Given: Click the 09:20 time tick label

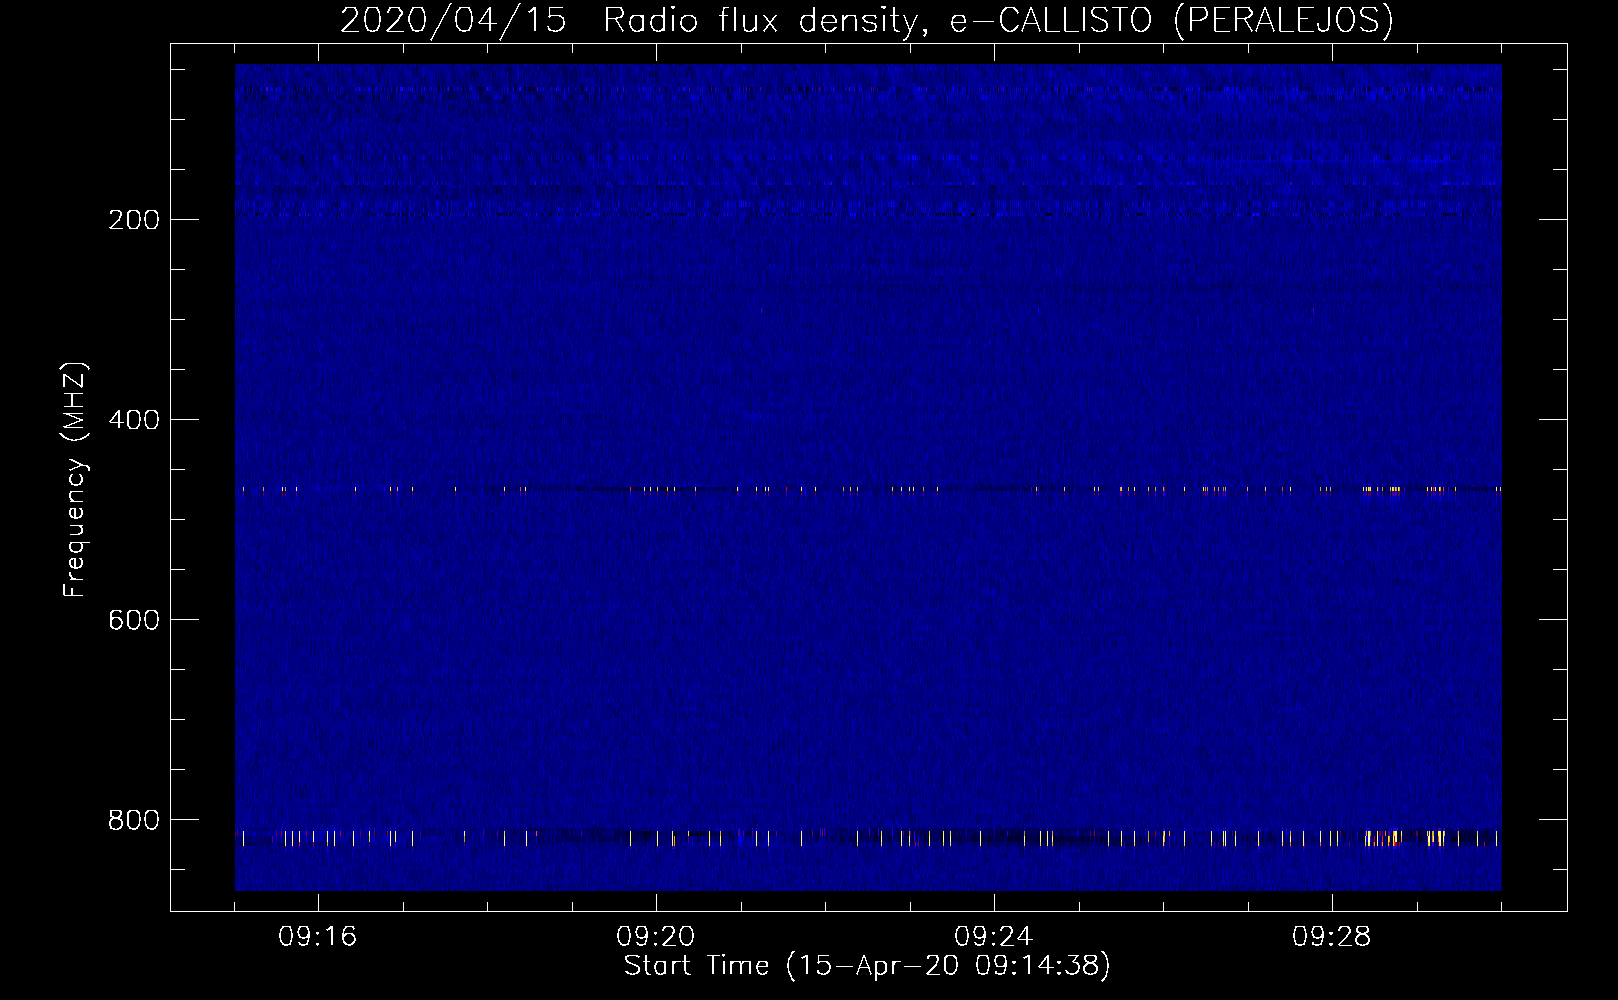Looking at the screenshot, I should pyautogui.click(x=656, y=937).
